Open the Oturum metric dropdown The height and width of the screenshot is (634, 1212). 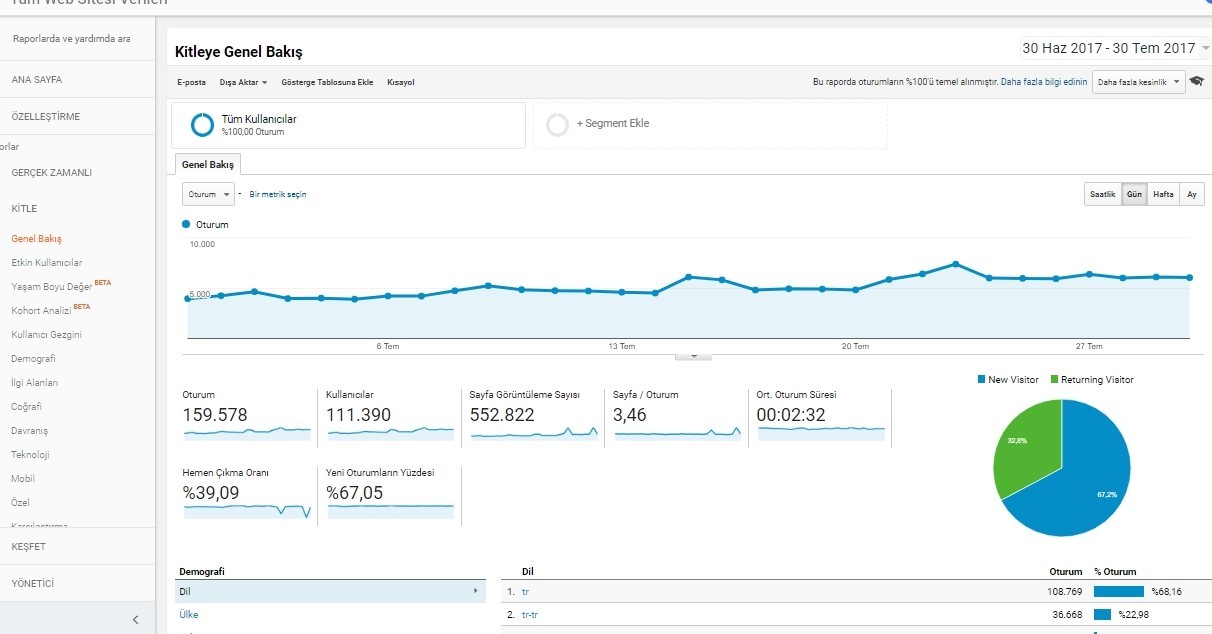pyautogui.click(x=208, y=194)
